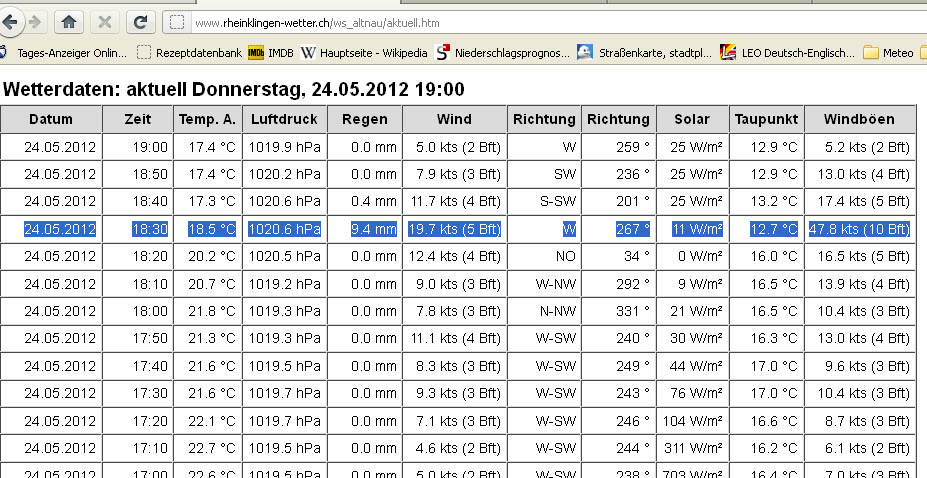
Task: Open the Rezeptdatenbank bookmark
Action: point(189,53)
